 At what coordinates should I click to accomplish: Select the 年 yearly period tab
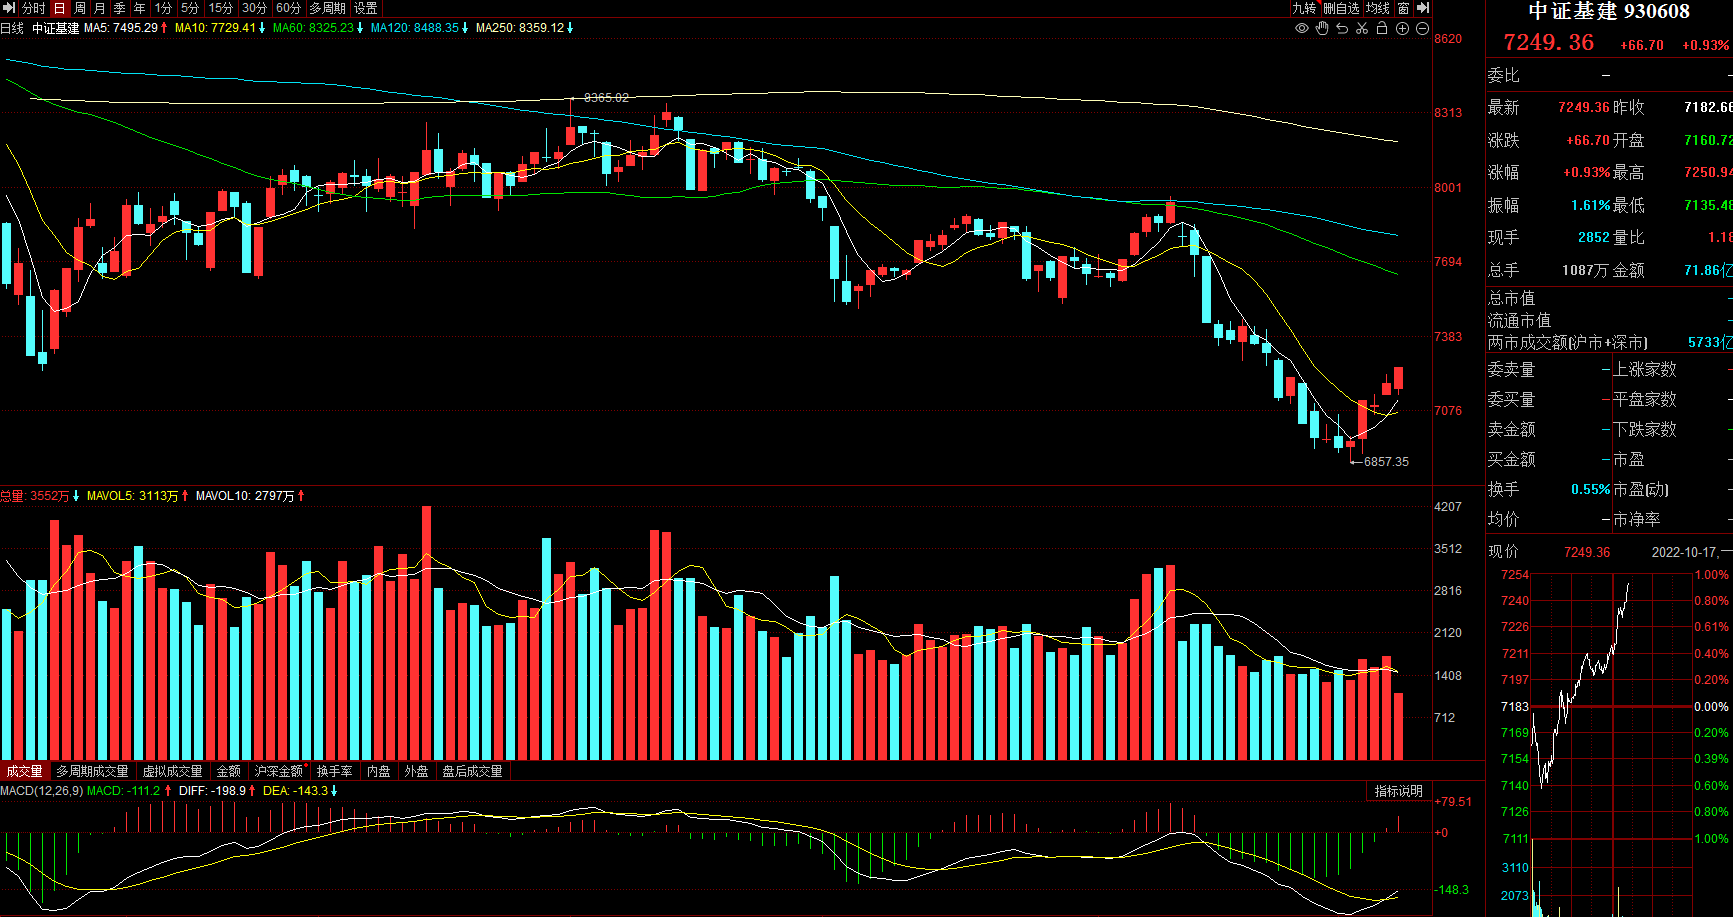140,8
